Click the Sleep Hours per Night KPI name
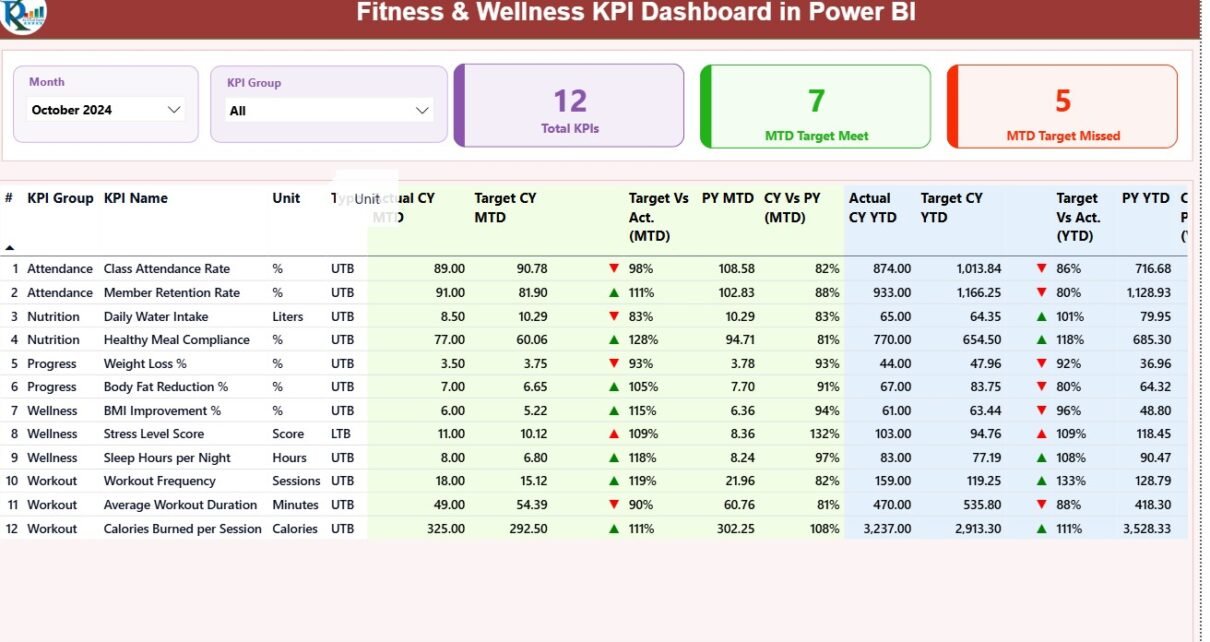Screen dimensions: 1210x642 [167, 458]
